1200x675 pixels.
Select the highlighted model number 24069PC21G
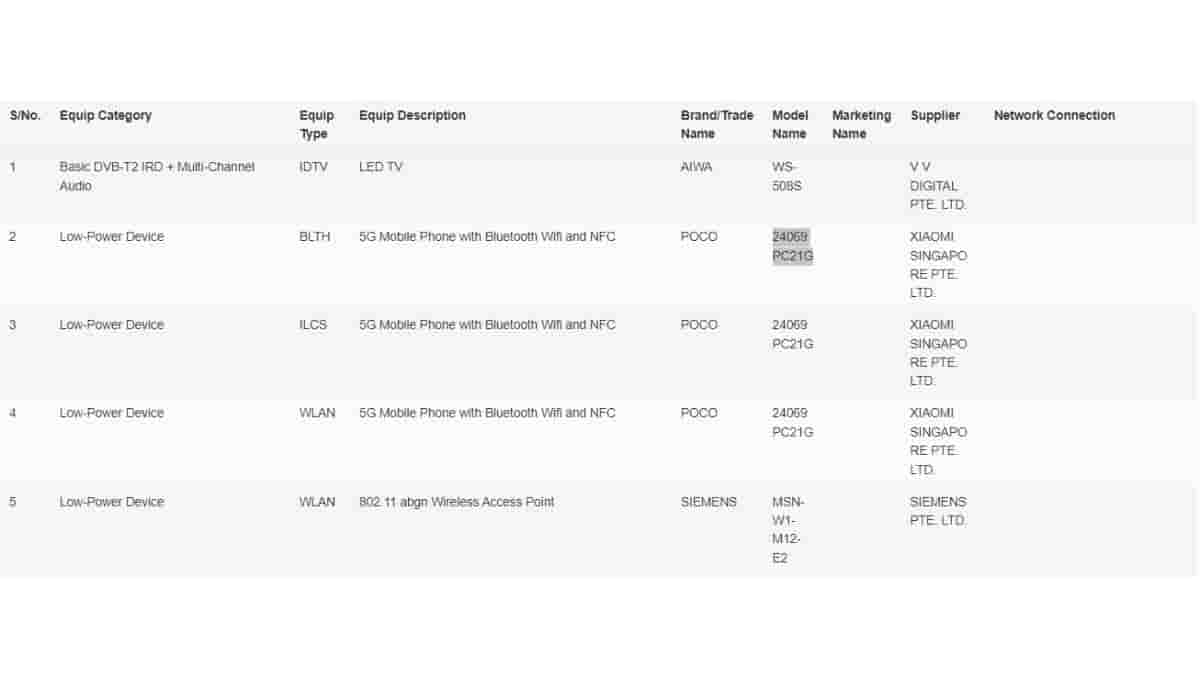pos(792,246)
